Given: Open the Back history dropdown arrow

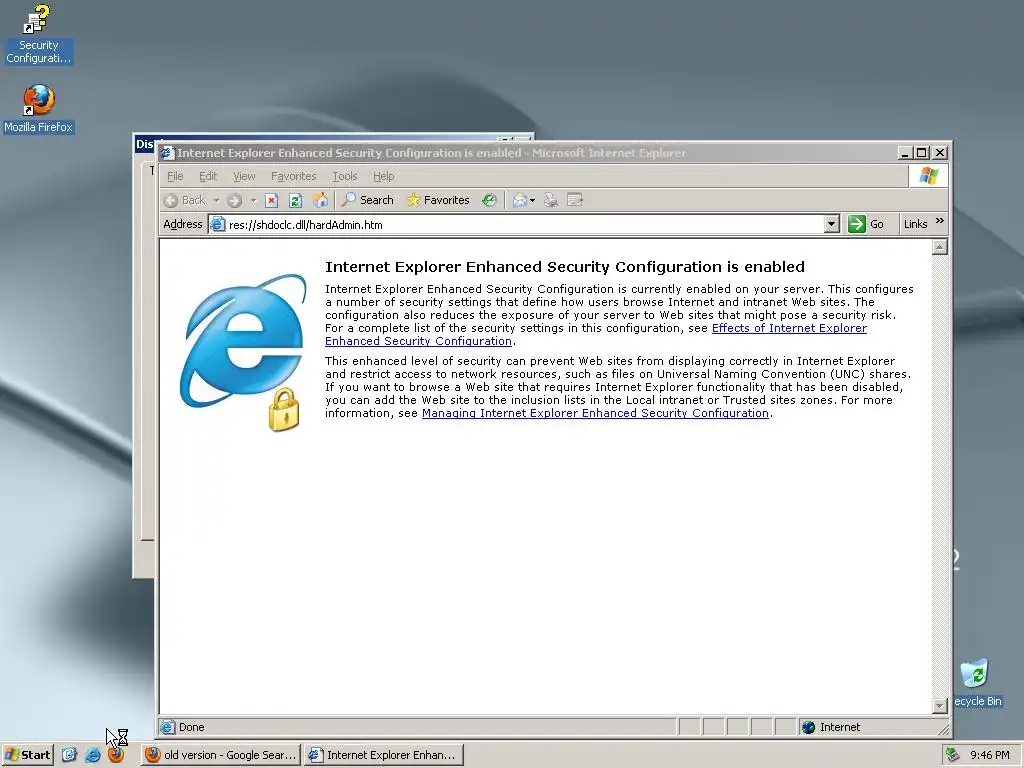Looking at the screenshot, I should point(216,200).
